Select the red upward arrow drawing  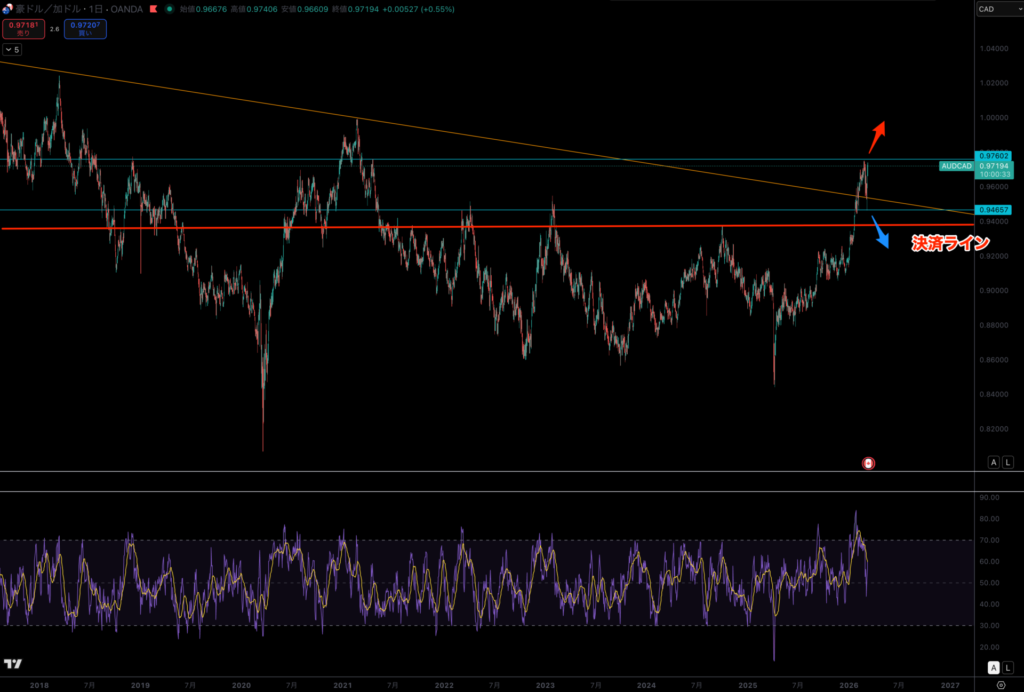877,133
